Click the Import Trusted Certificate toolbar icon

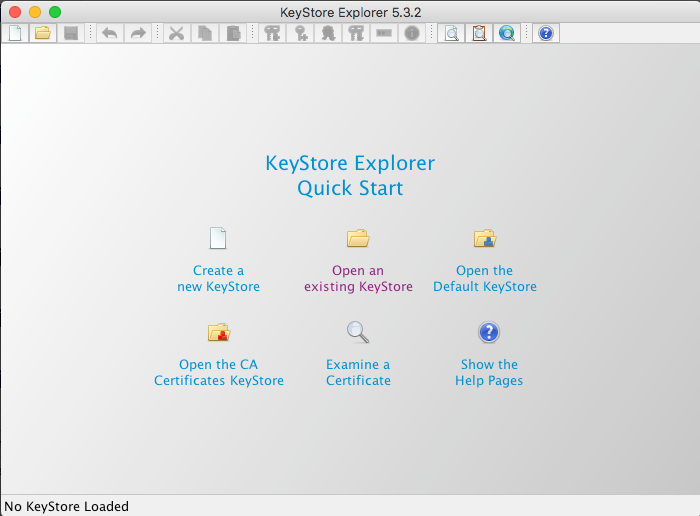328,33
